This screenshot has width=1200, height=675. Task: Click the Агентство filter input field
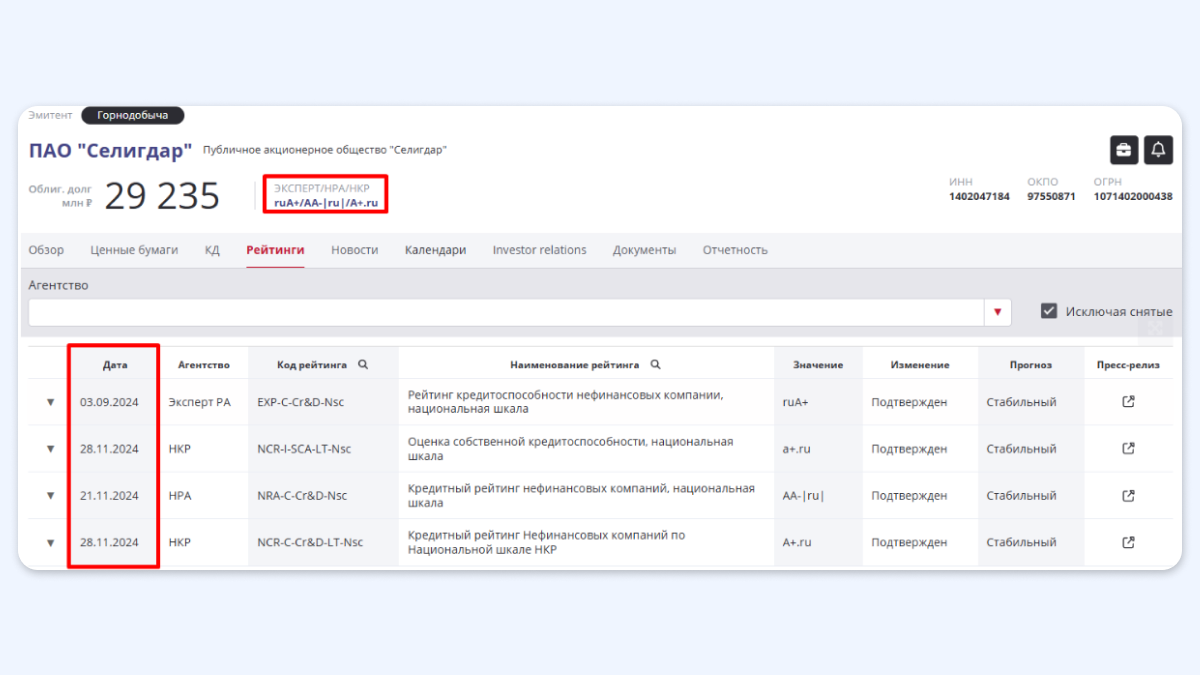pos(506,312)
